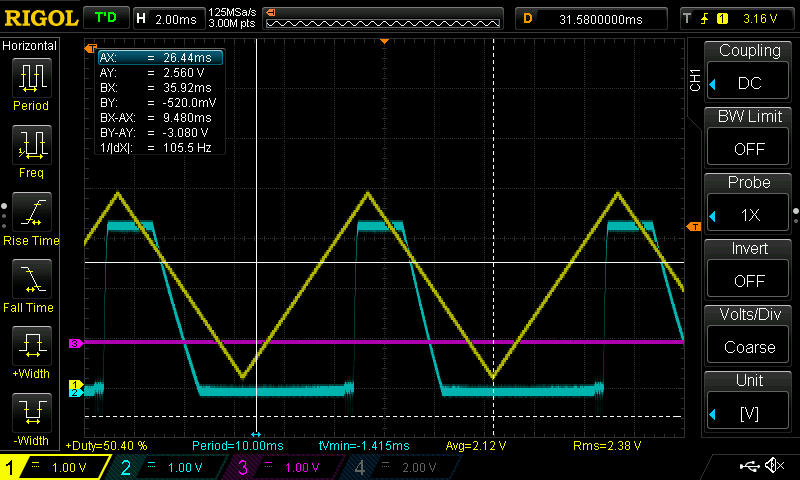The image size is (800, 480).
Task: Select the Period measurement icon
Action: 32,78
